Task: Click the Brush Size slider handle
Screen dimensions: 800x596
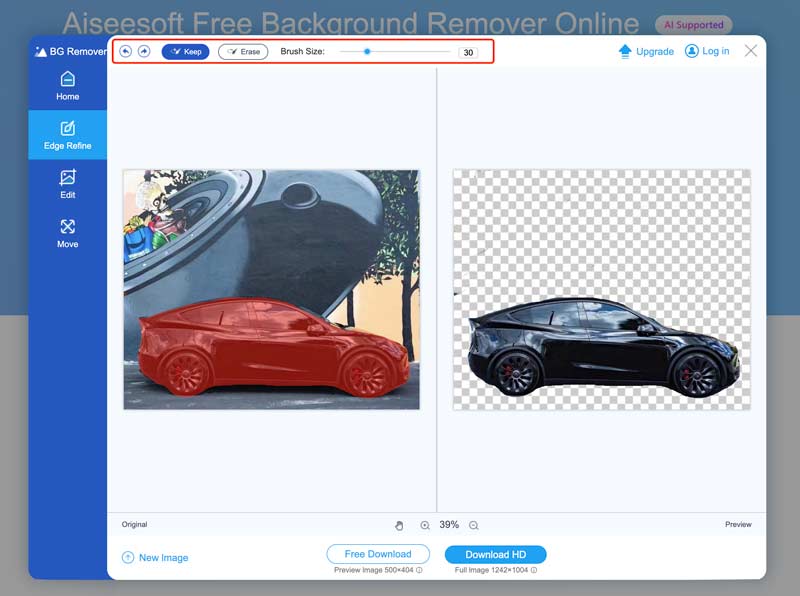Action: [367, 51]
